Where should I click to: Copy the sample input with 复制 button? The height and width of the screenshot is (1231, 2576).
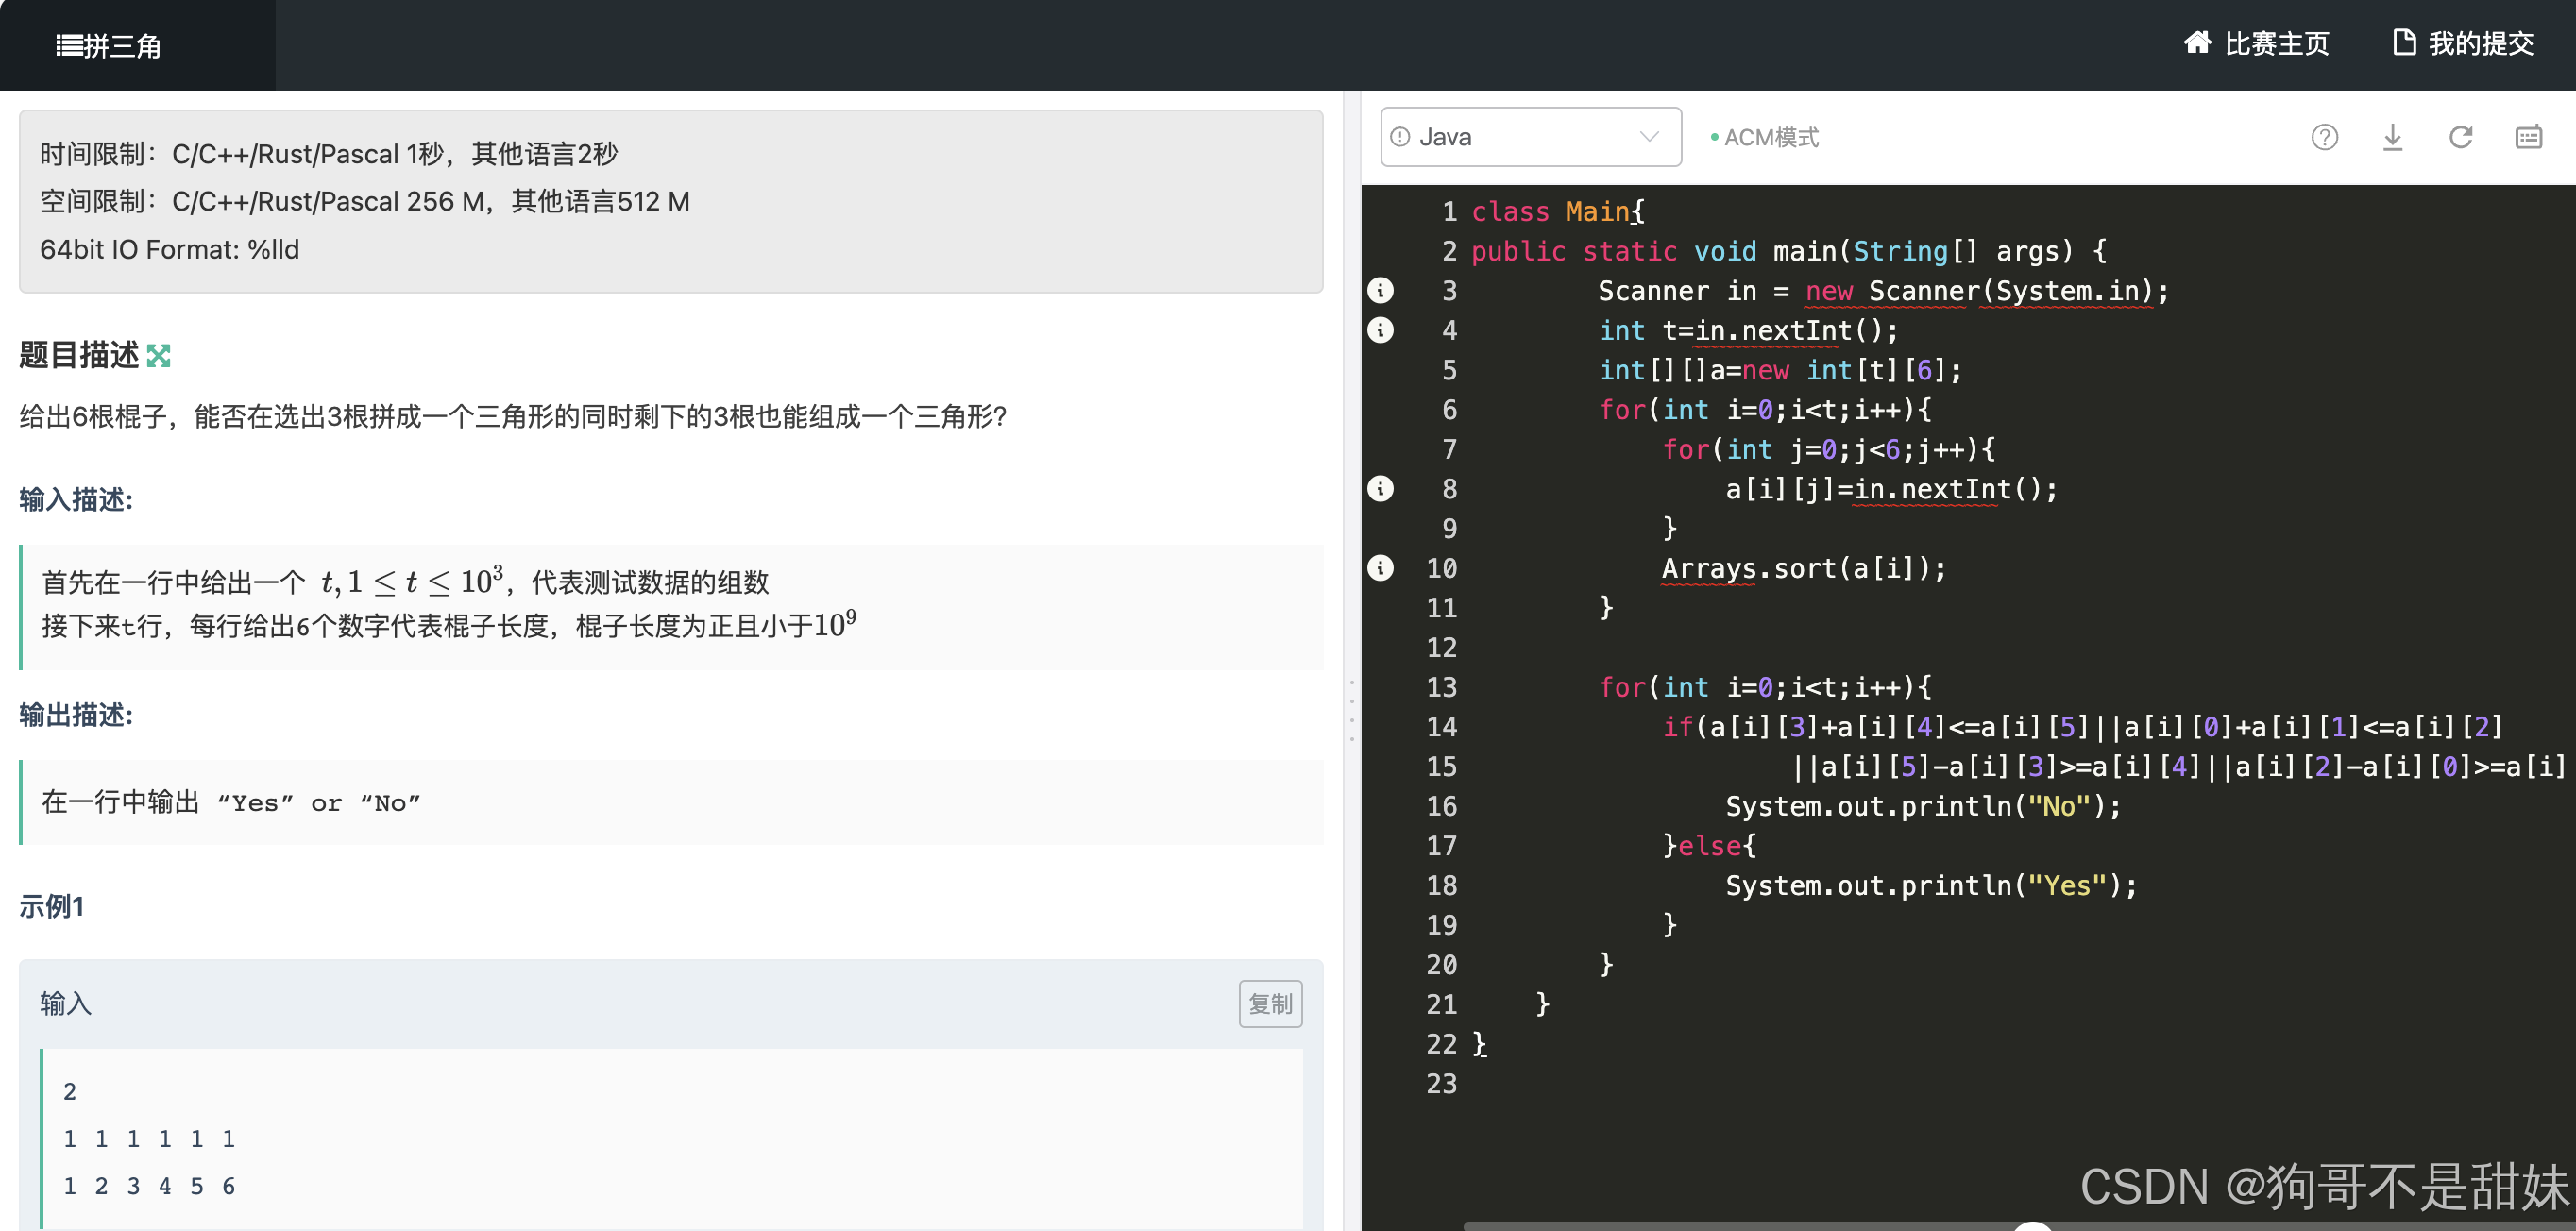(x=1270, y=1003)
